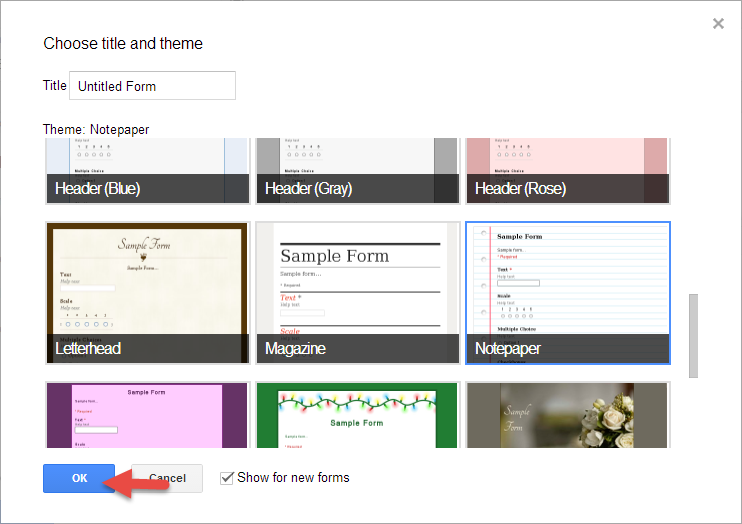Click the Title text field
Viewport: 742px width, 524px height.
(x=152, y=86)
